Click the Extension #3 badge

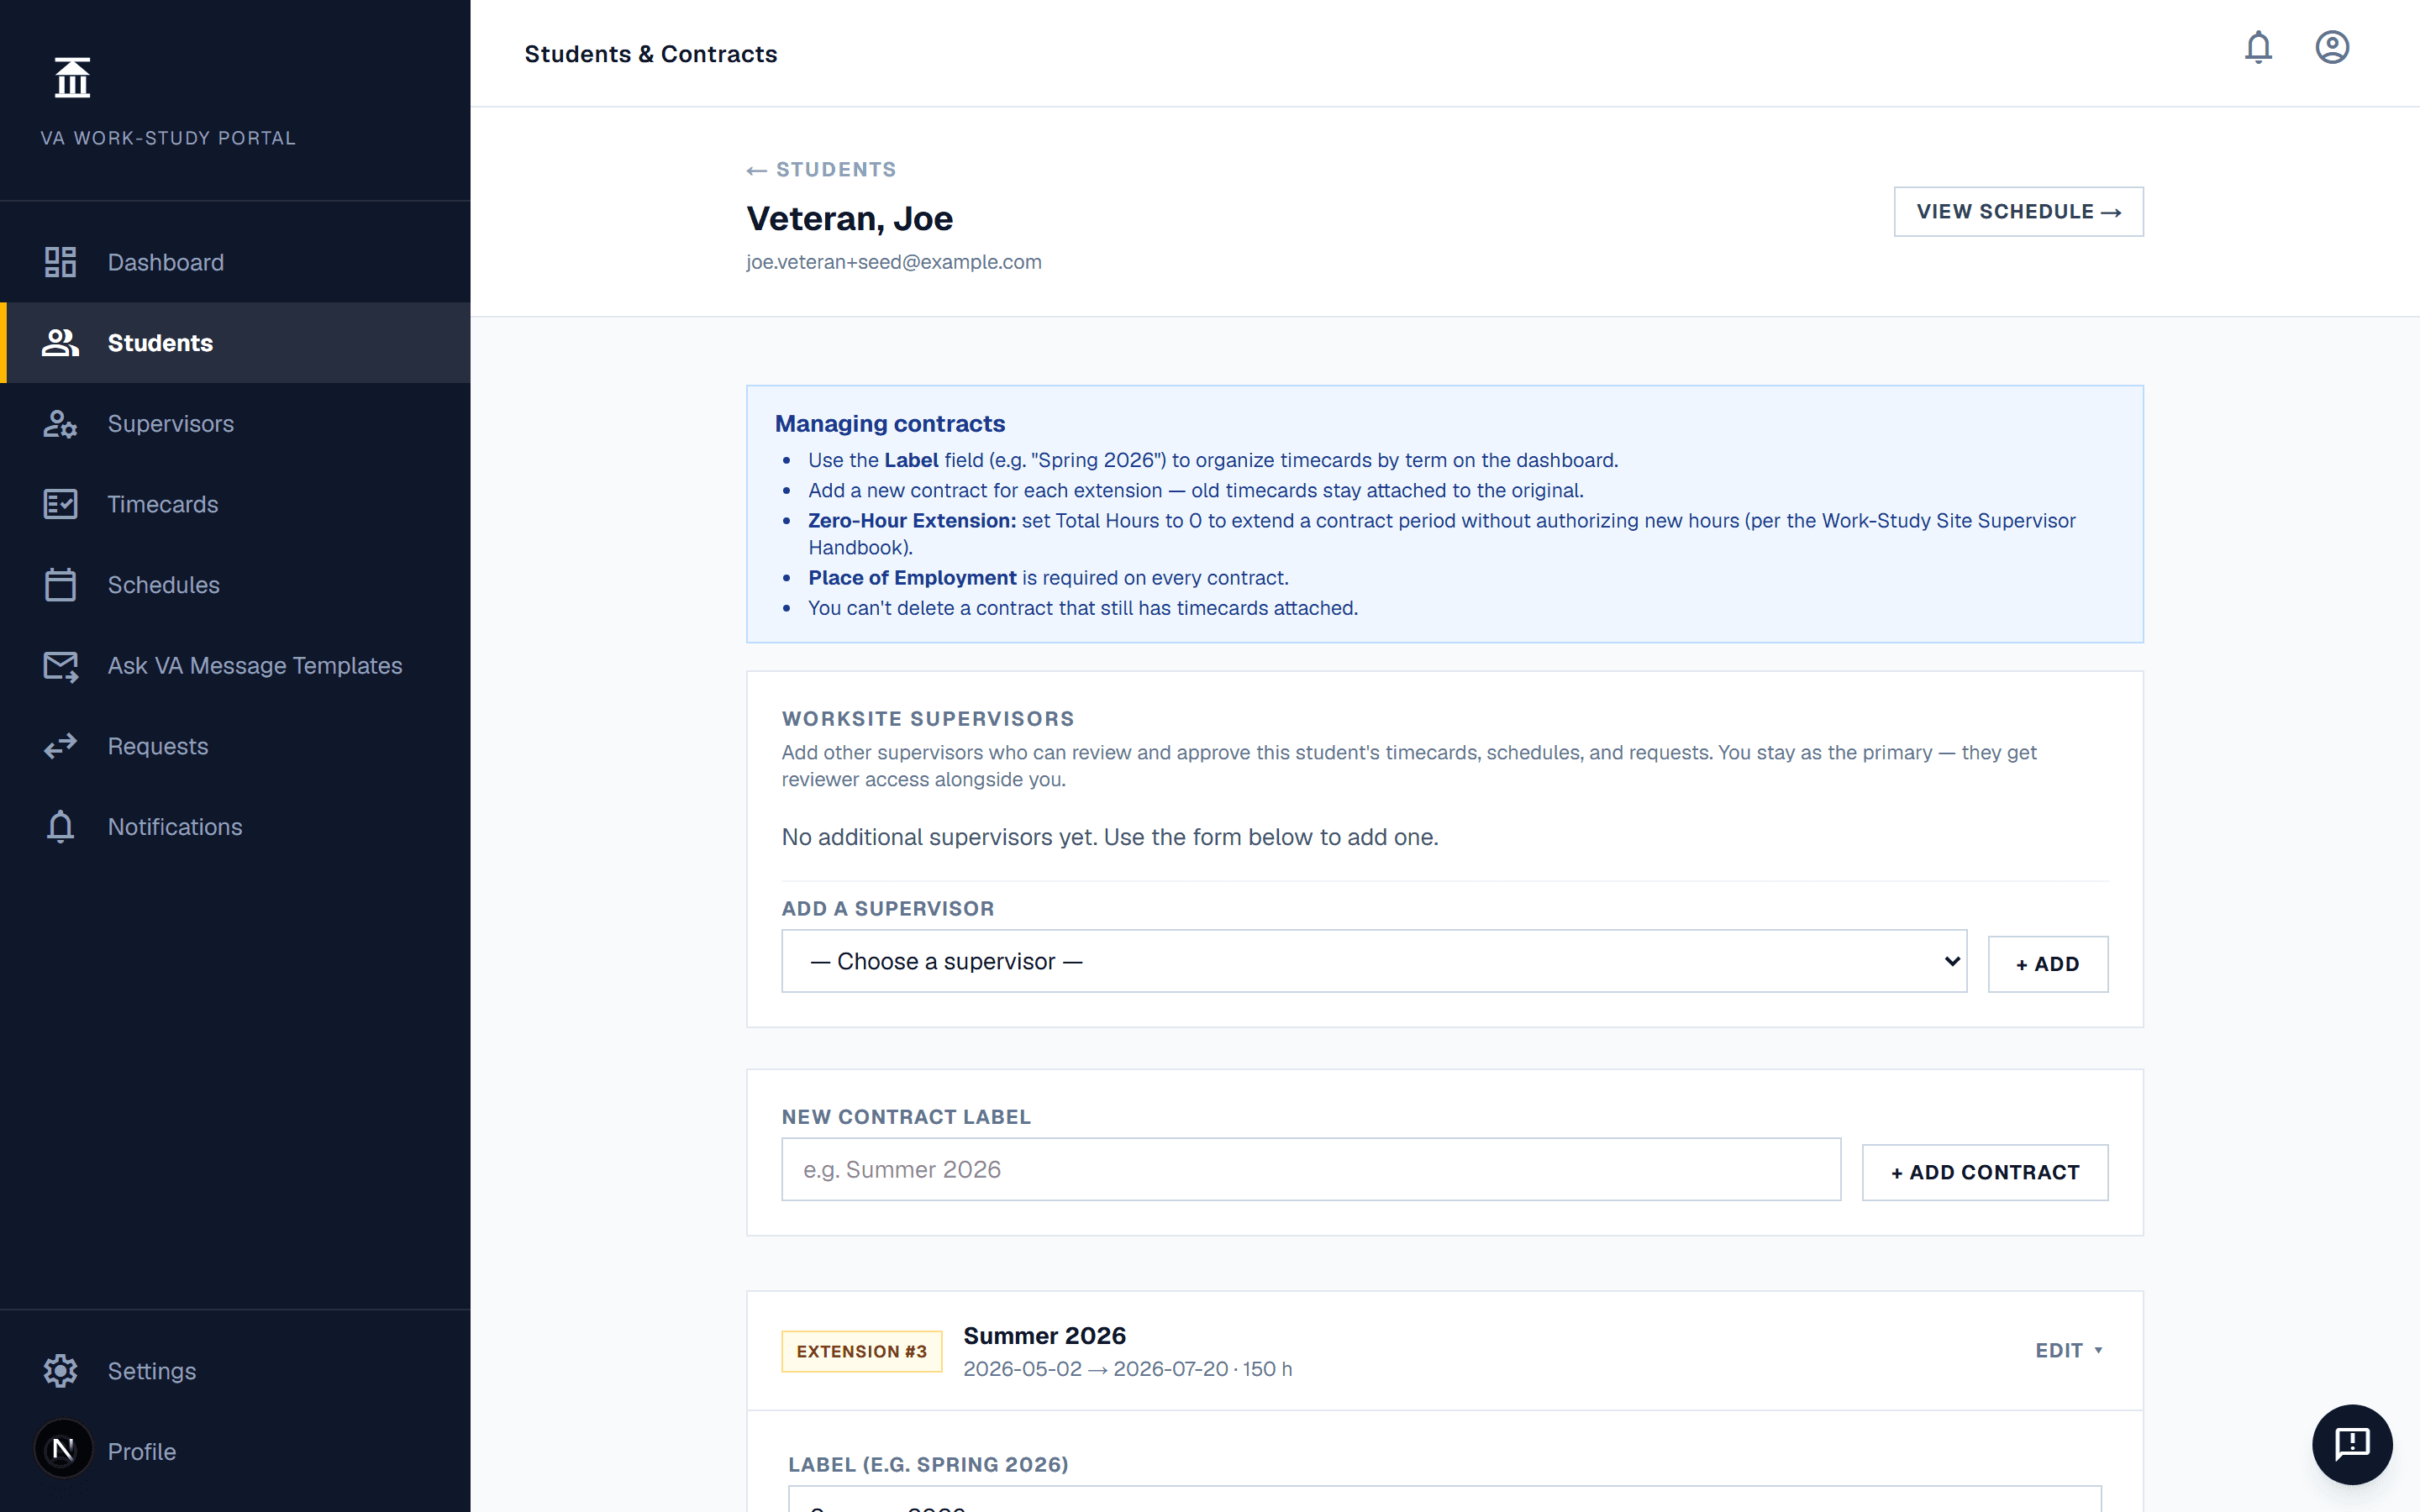(x=861, y=1351)
